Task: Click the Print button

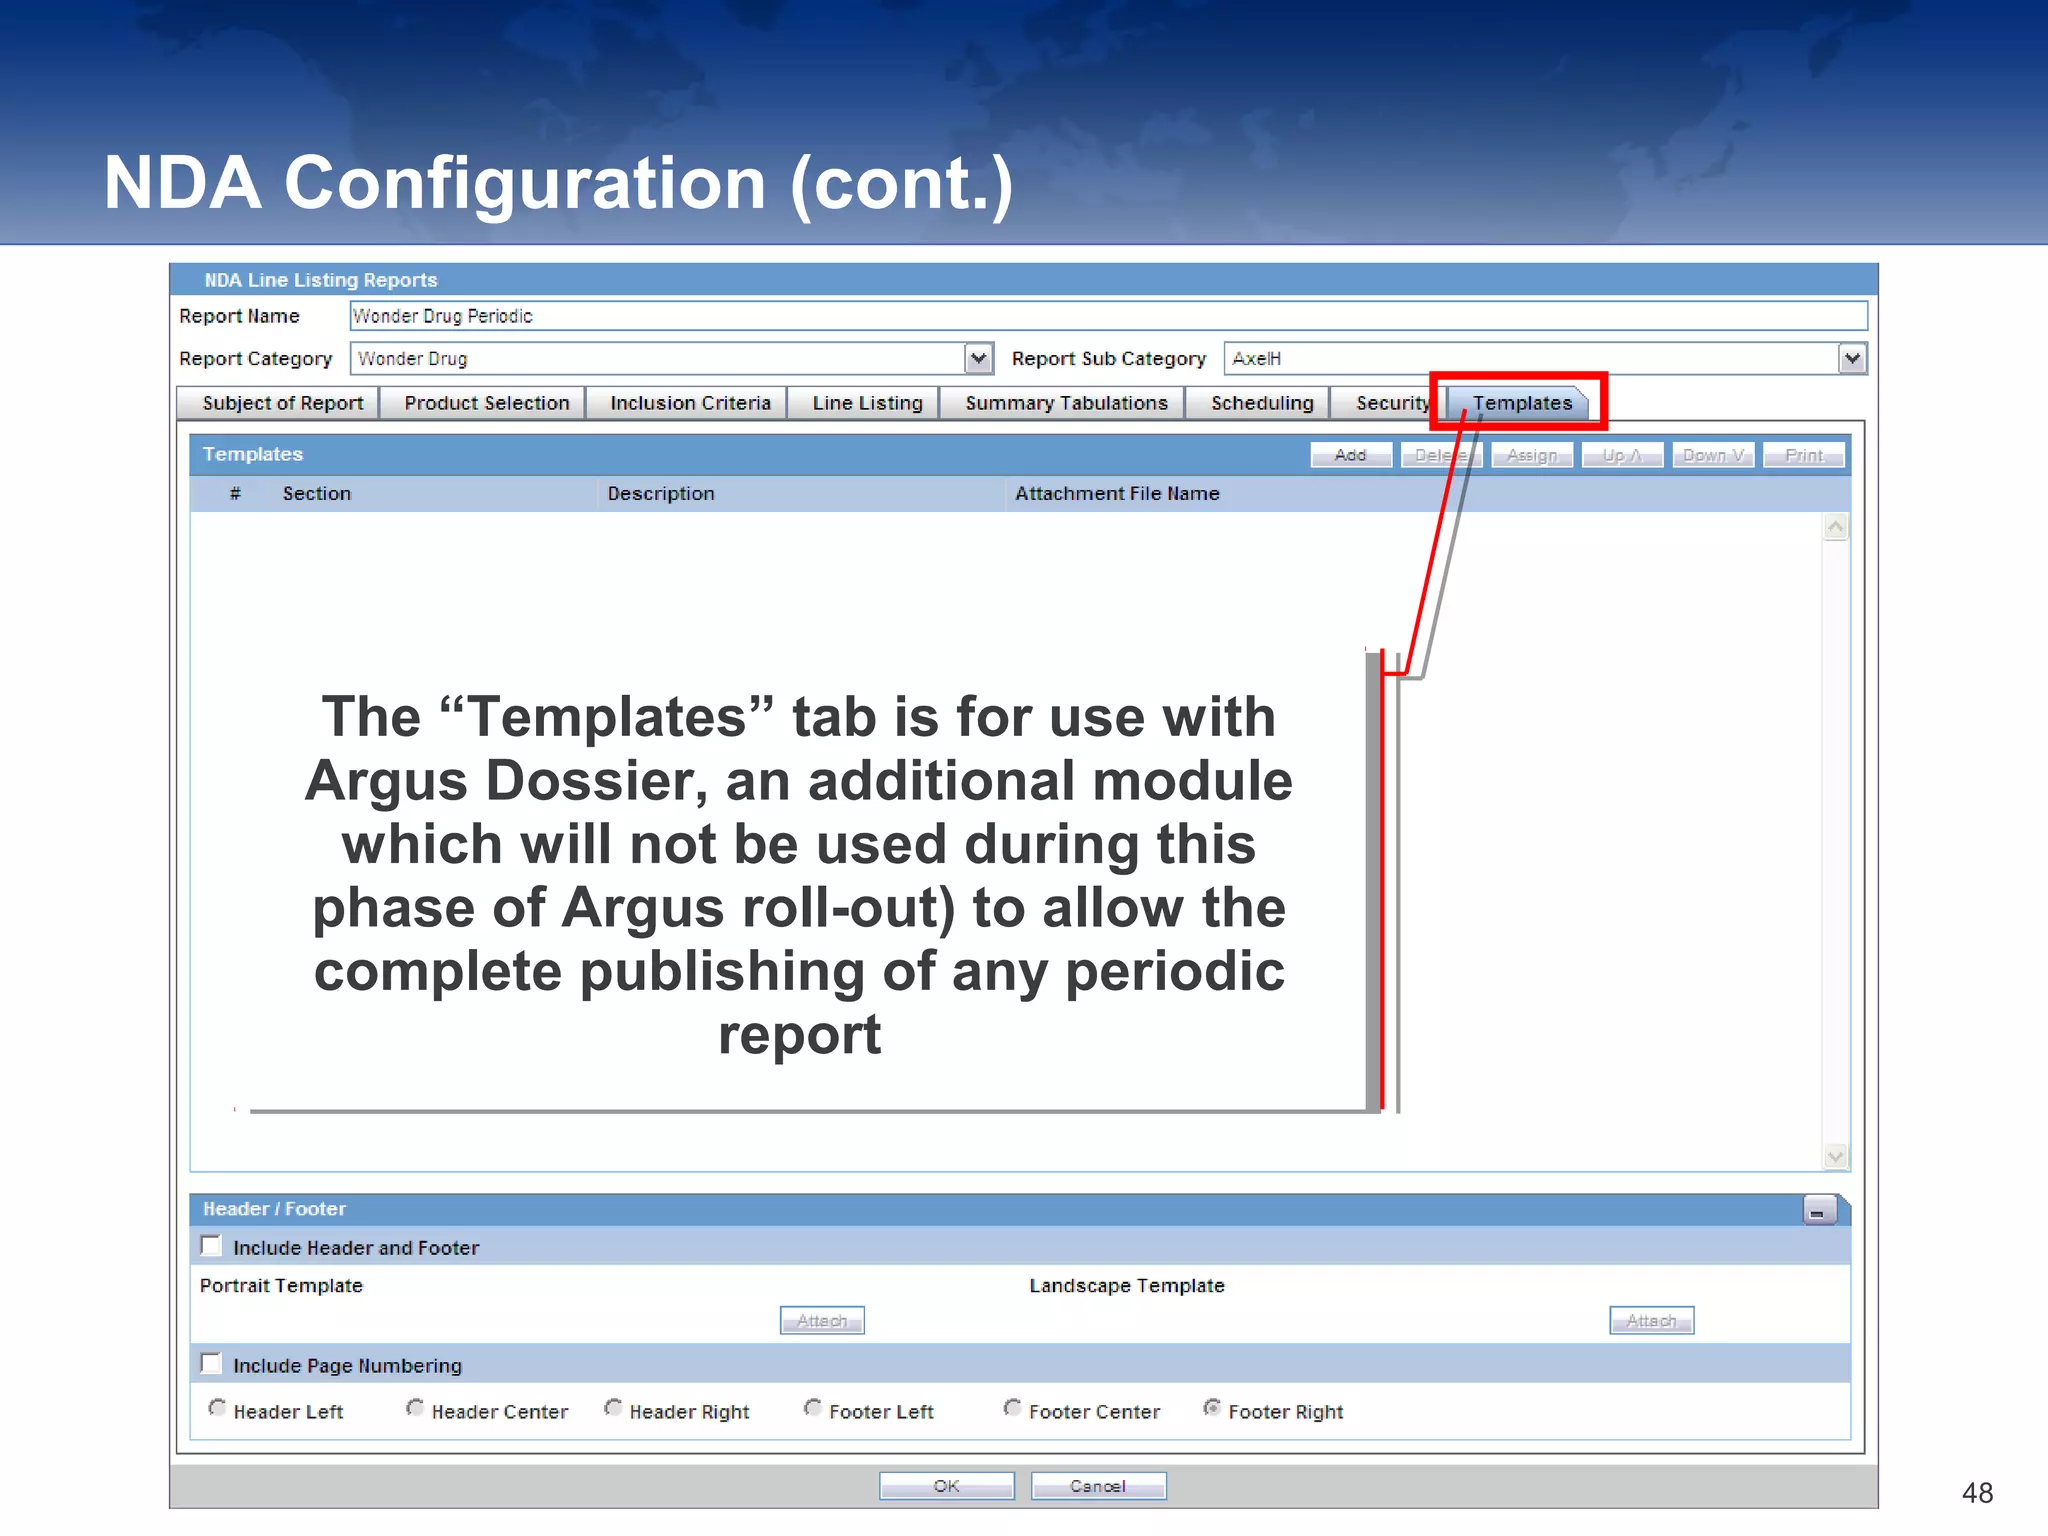Action: click(x=1804, y=455)
